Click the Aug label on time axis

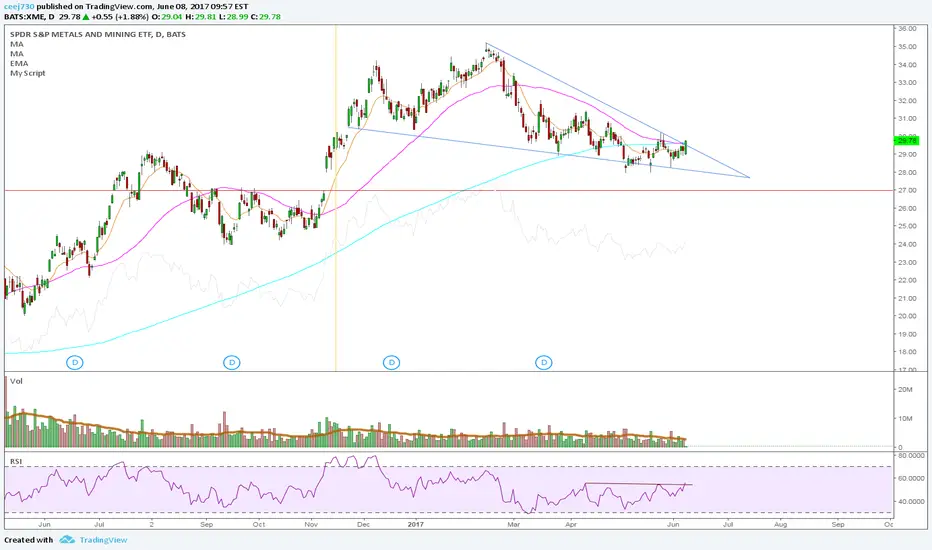point(780,524)
